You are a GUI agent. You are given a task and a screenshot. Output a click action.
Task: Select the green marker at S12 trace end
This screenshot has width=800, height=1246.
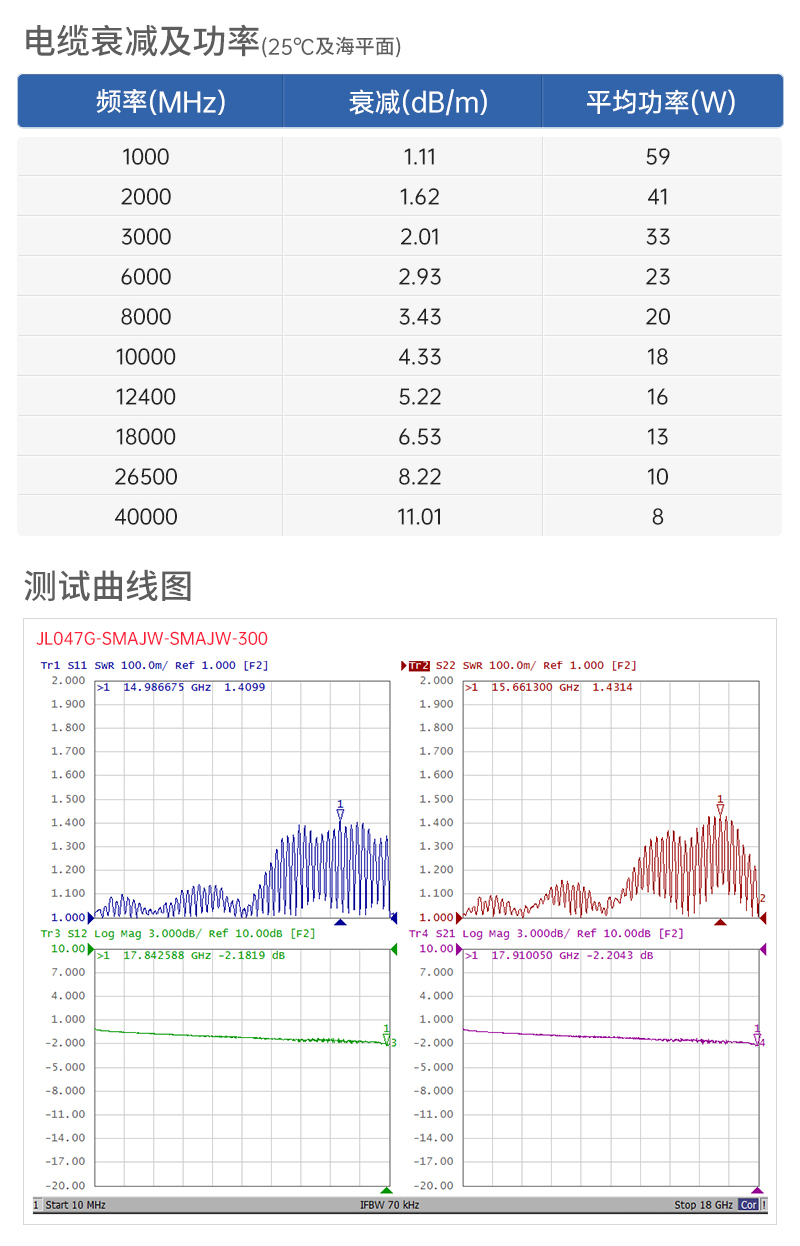click(387, 1036)
